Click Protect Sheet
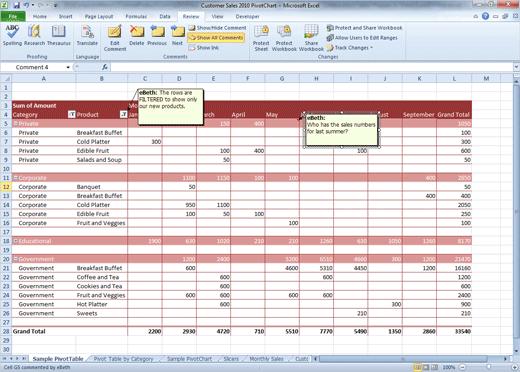The image size is (520, 372). 261,38
